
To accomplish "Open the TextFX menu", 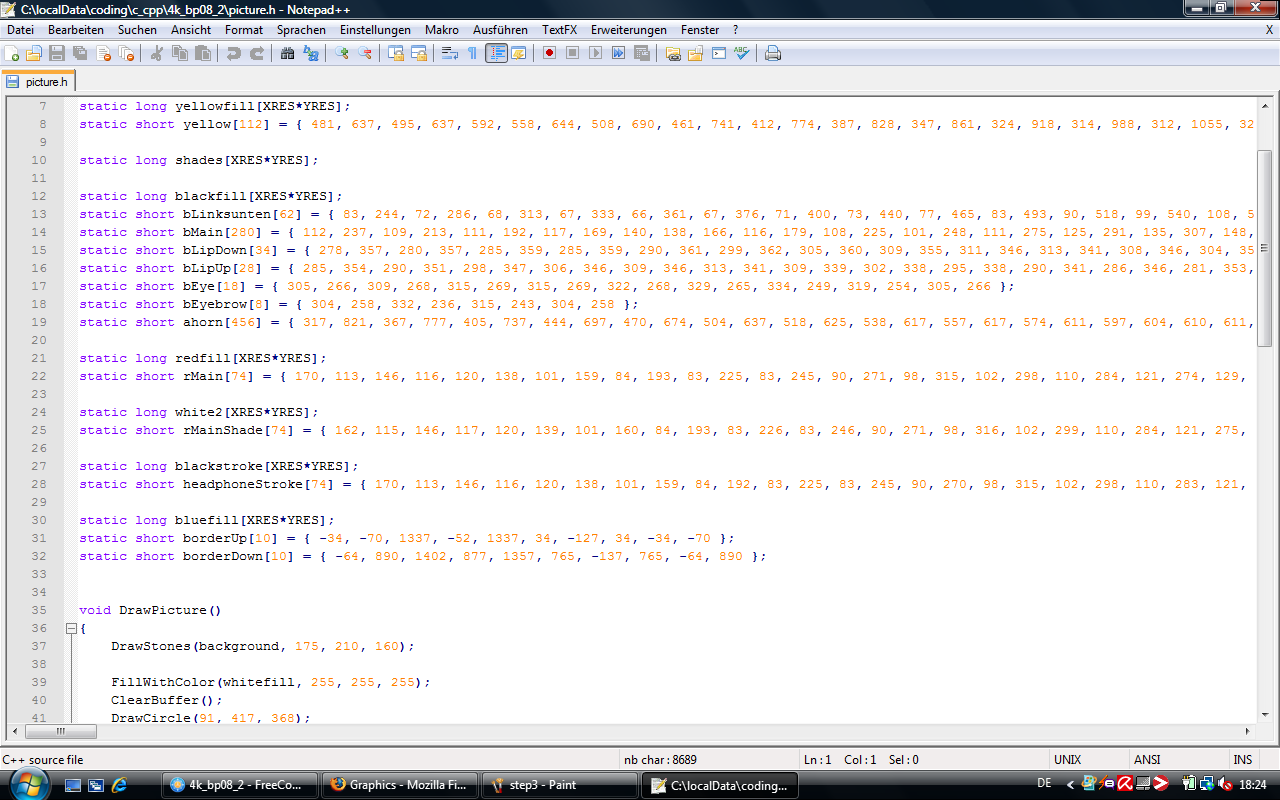I will (559, 30).
